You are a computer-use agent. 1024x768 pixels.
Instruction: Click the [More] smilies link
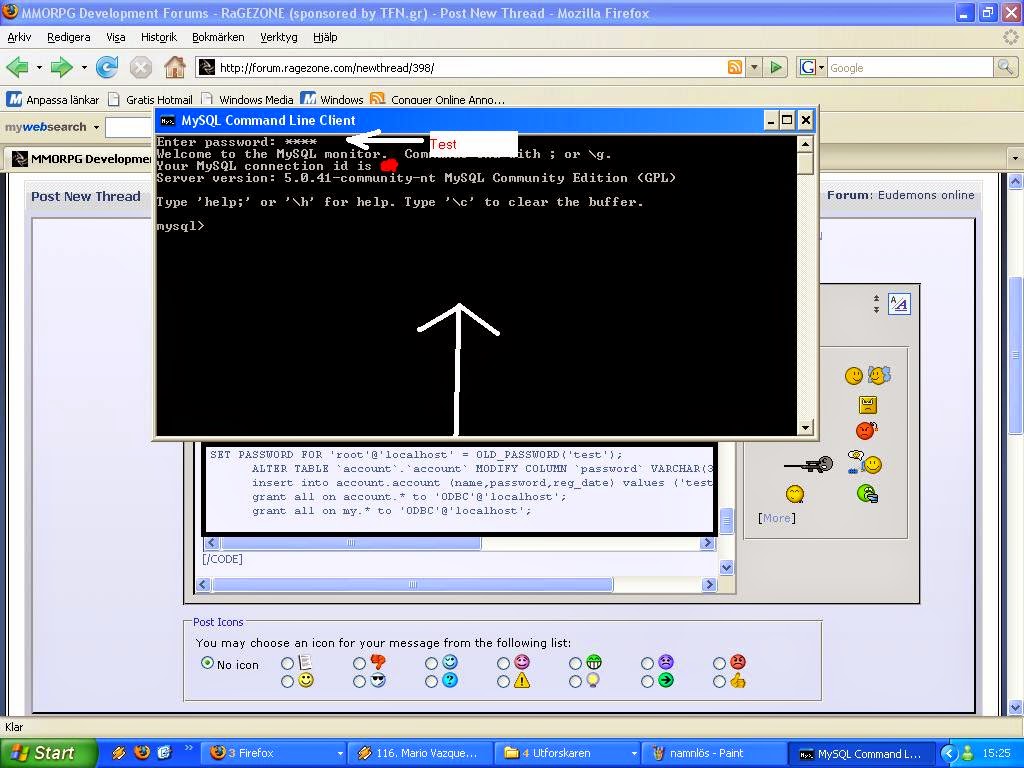click(776, 518)
